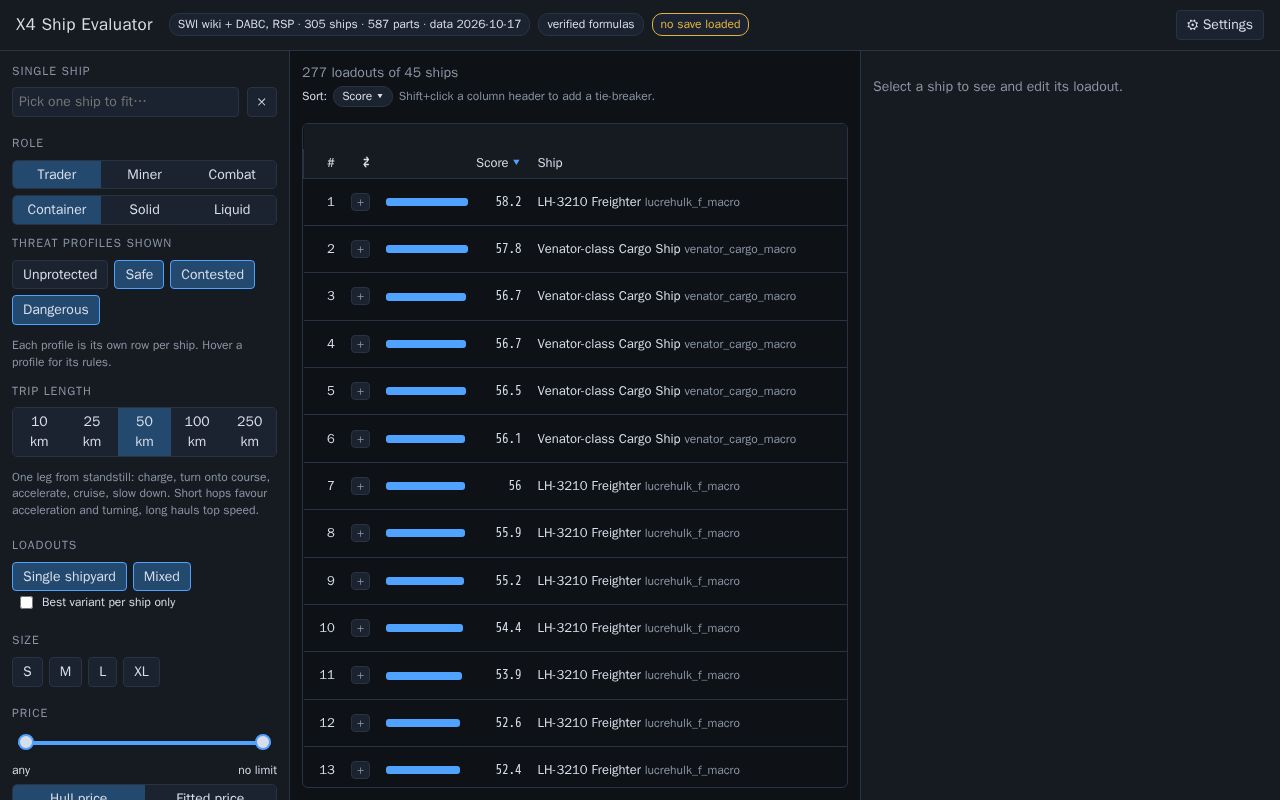Set trip length to 100 km
The image size is (1280, 800).
(197, 432)
